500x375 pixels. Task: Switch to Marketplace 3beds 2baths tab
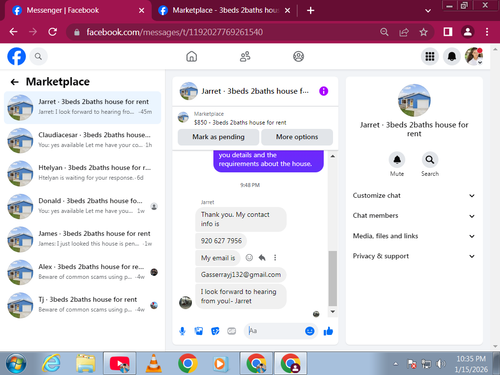224,10
